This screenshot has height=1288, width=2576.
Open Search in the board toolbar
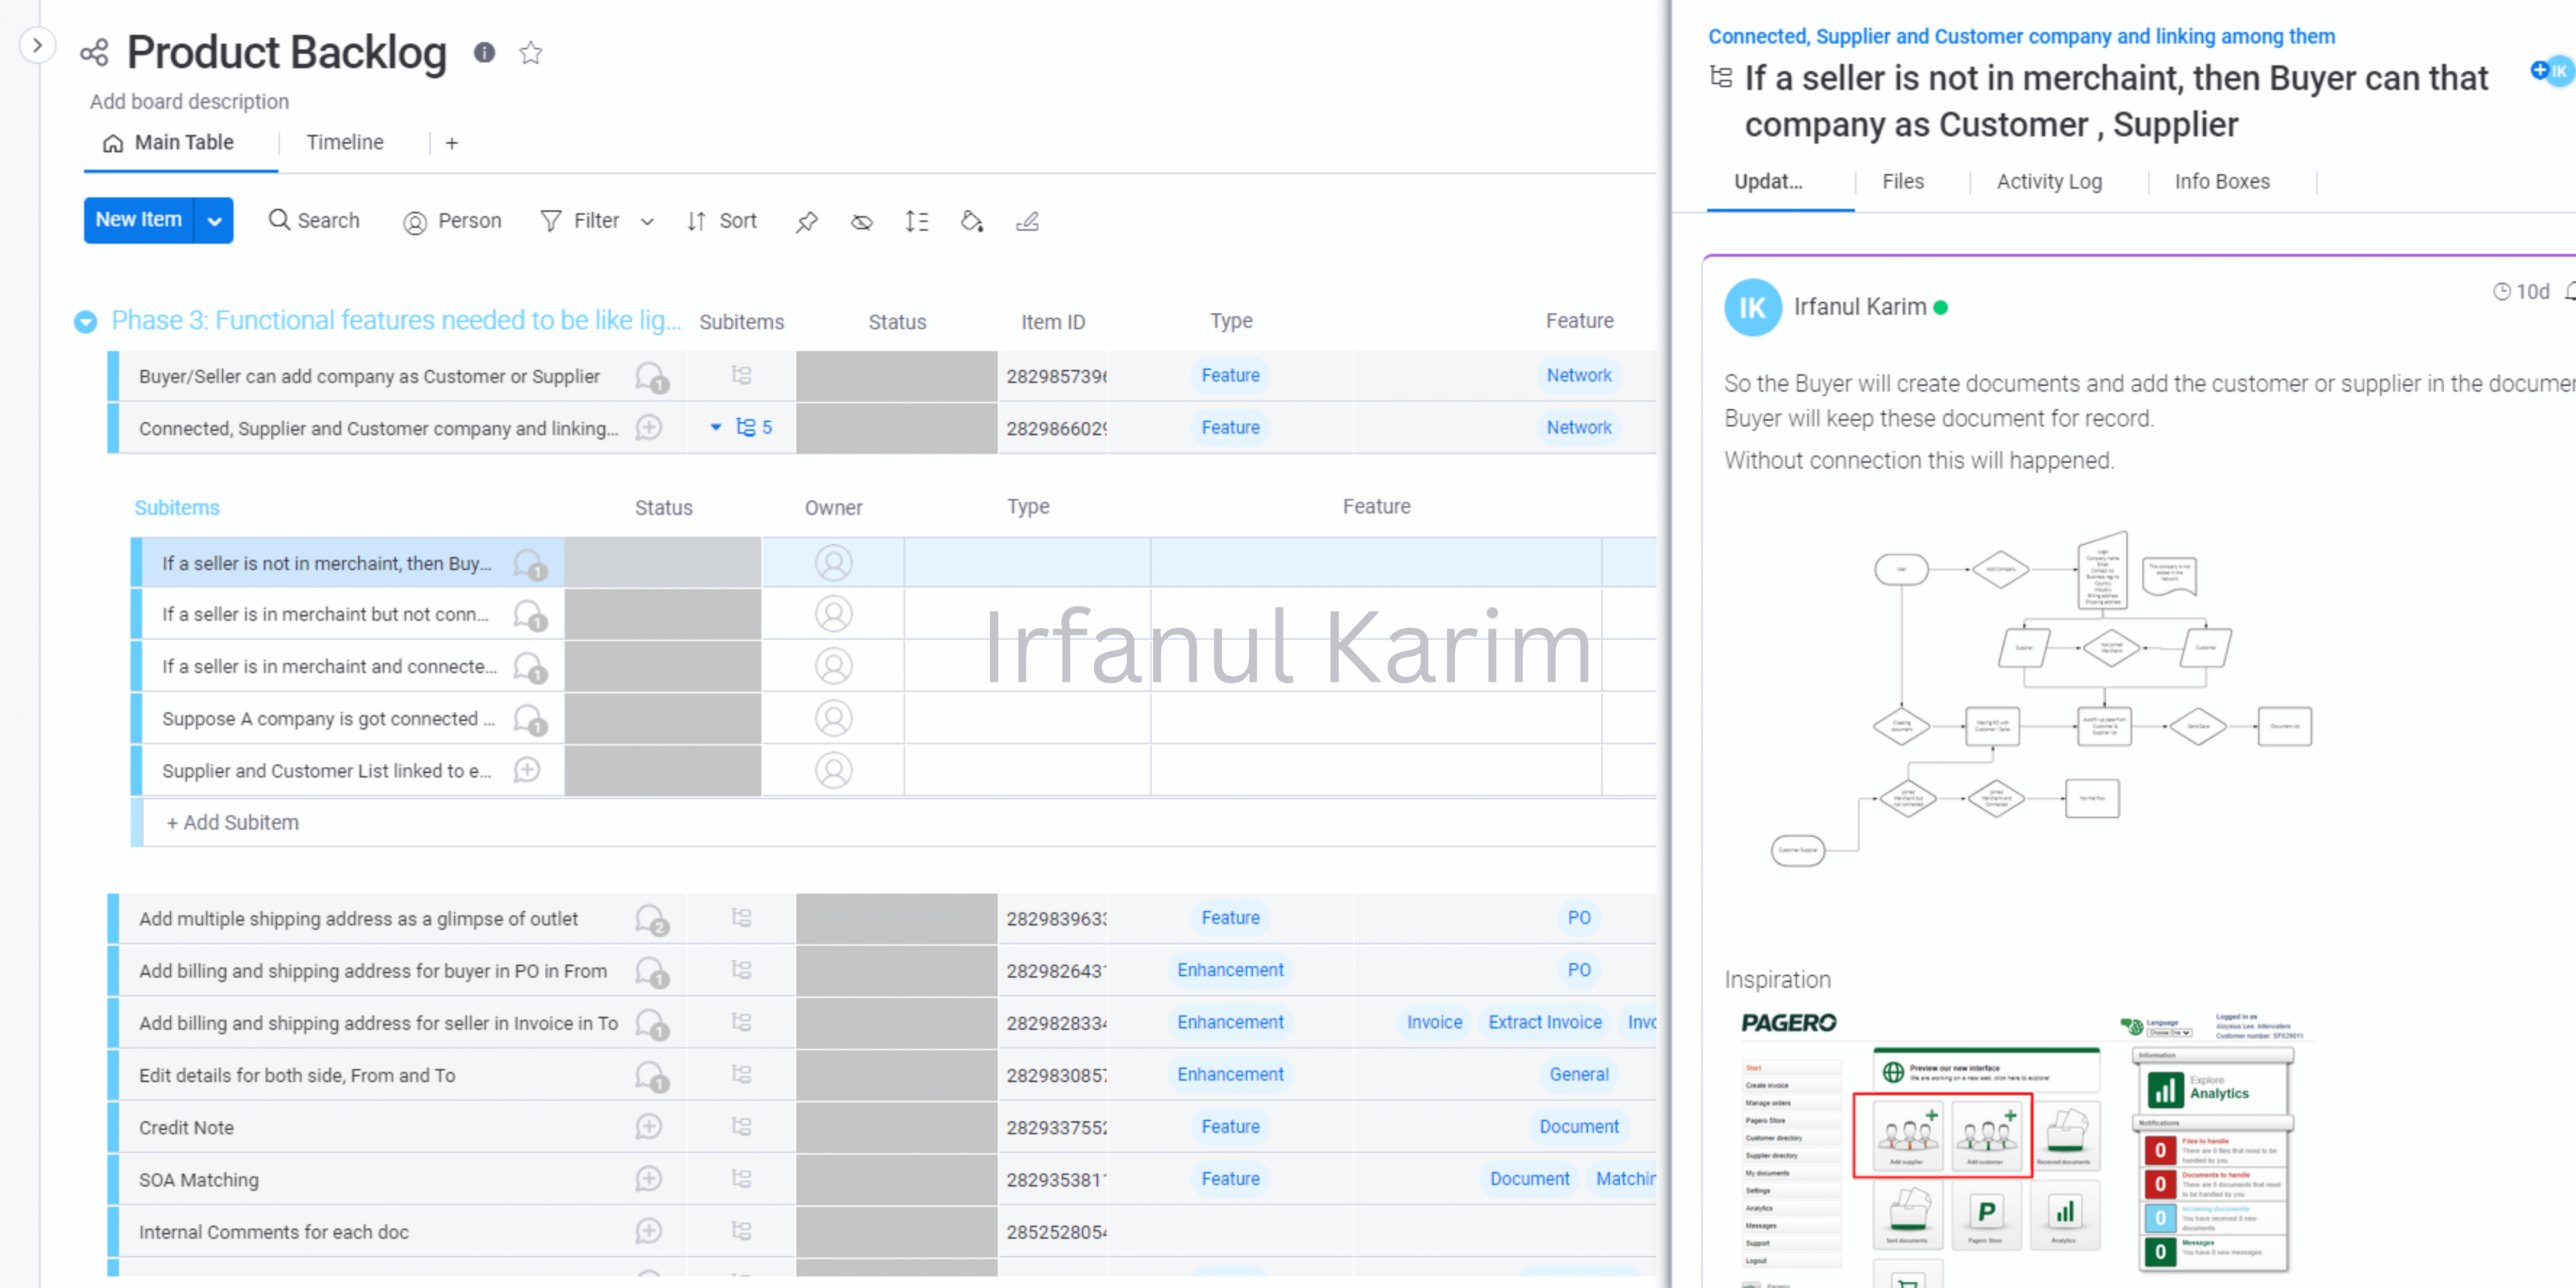pyautogui.click(x=314, y=221)
